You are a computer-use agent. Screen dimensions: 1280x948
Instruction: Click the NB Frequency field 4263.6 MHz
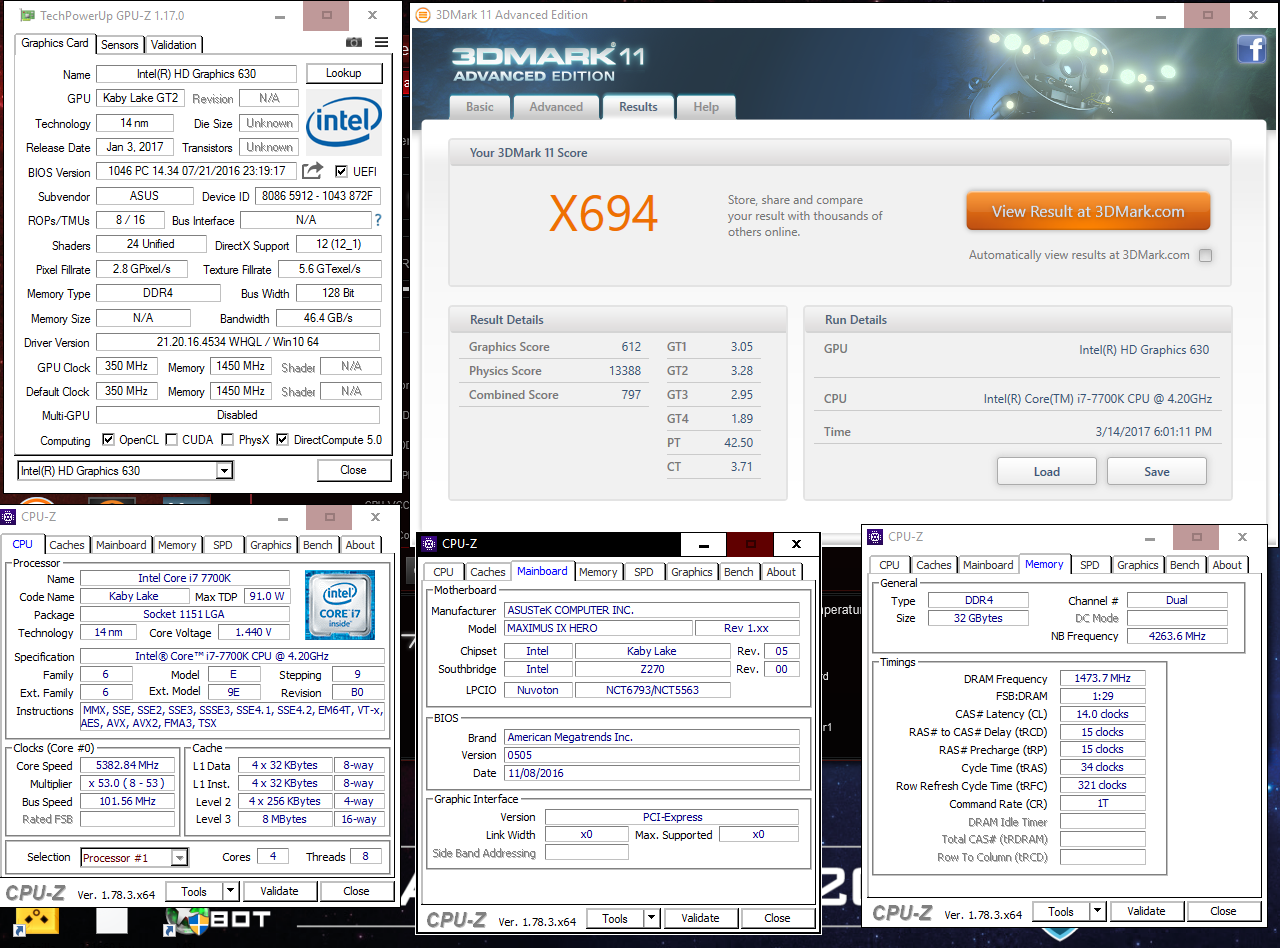coord(1177,636)
